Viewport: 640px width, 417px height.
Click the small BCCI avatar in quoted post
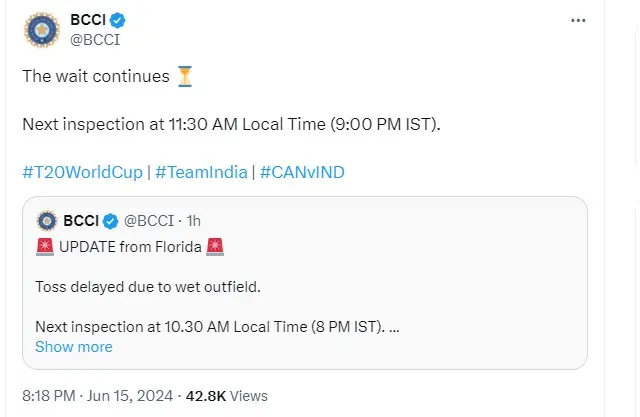pyautogui.click(x=45, y=220)
